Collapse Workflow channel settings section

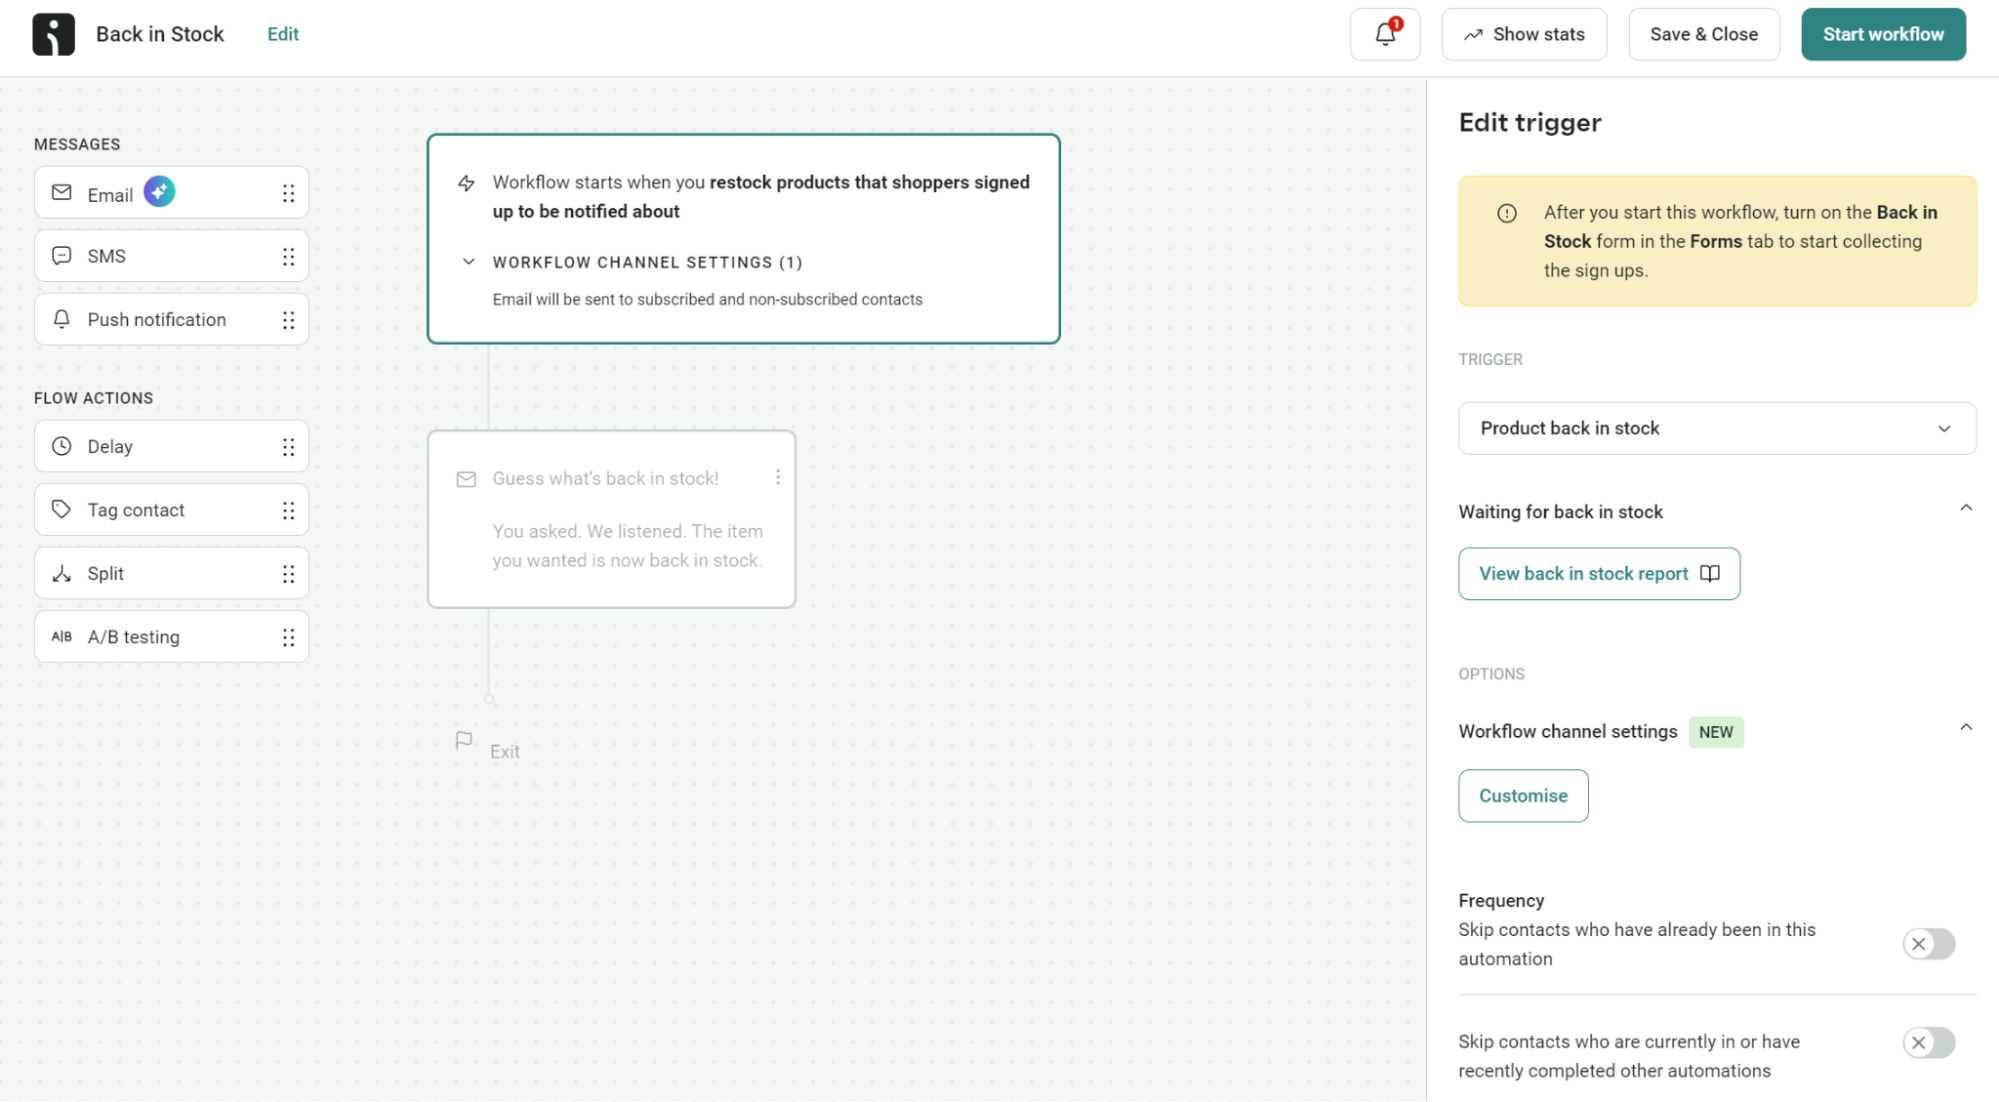pyautogui.click(x=1966, y=726)
